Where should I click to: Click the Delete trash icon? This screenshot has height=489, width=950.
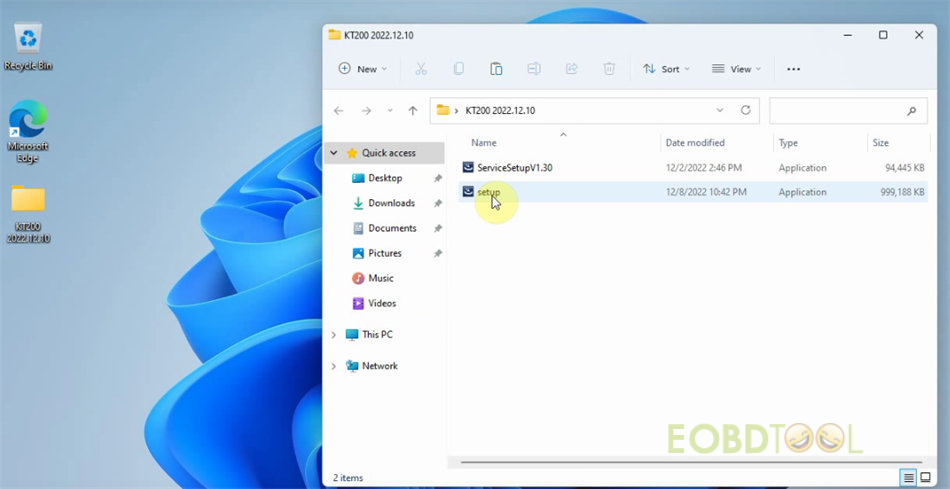pyautogui.click(x=609, y=69)
